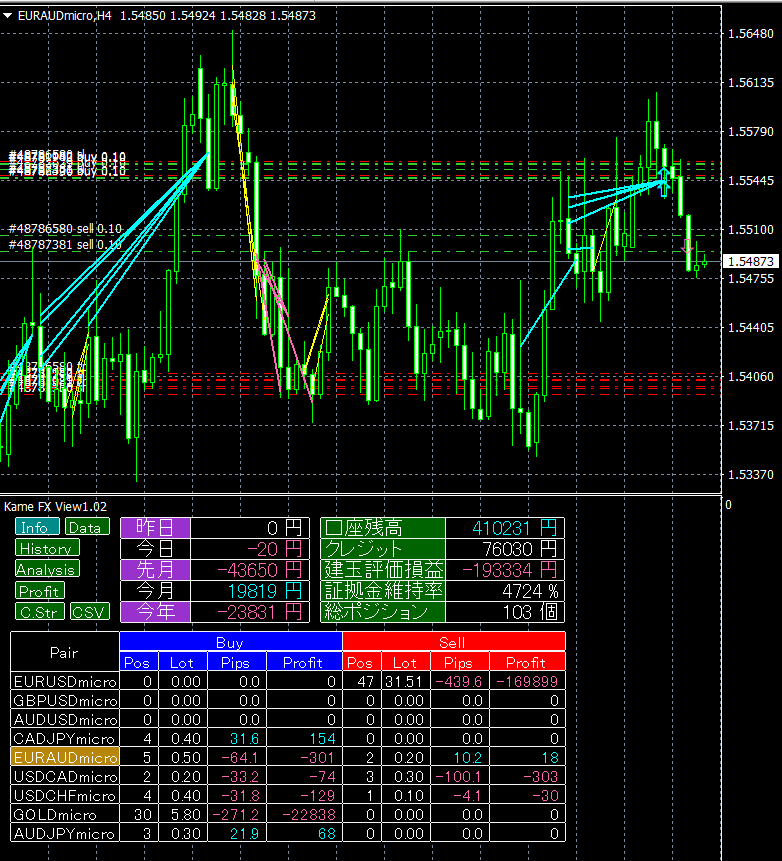The width and height of the screenshot is (782, 861).
Task: Select the #48787381 sell 0.10 order label
Action: pos(65,244)
